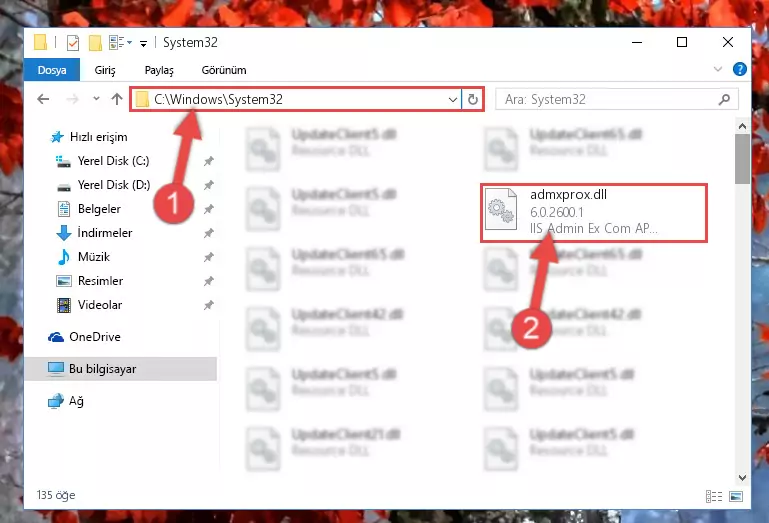This screenshot has width=769, height=523.
Task: Switch to the Giriş tab
Action: tap(105, 70)
